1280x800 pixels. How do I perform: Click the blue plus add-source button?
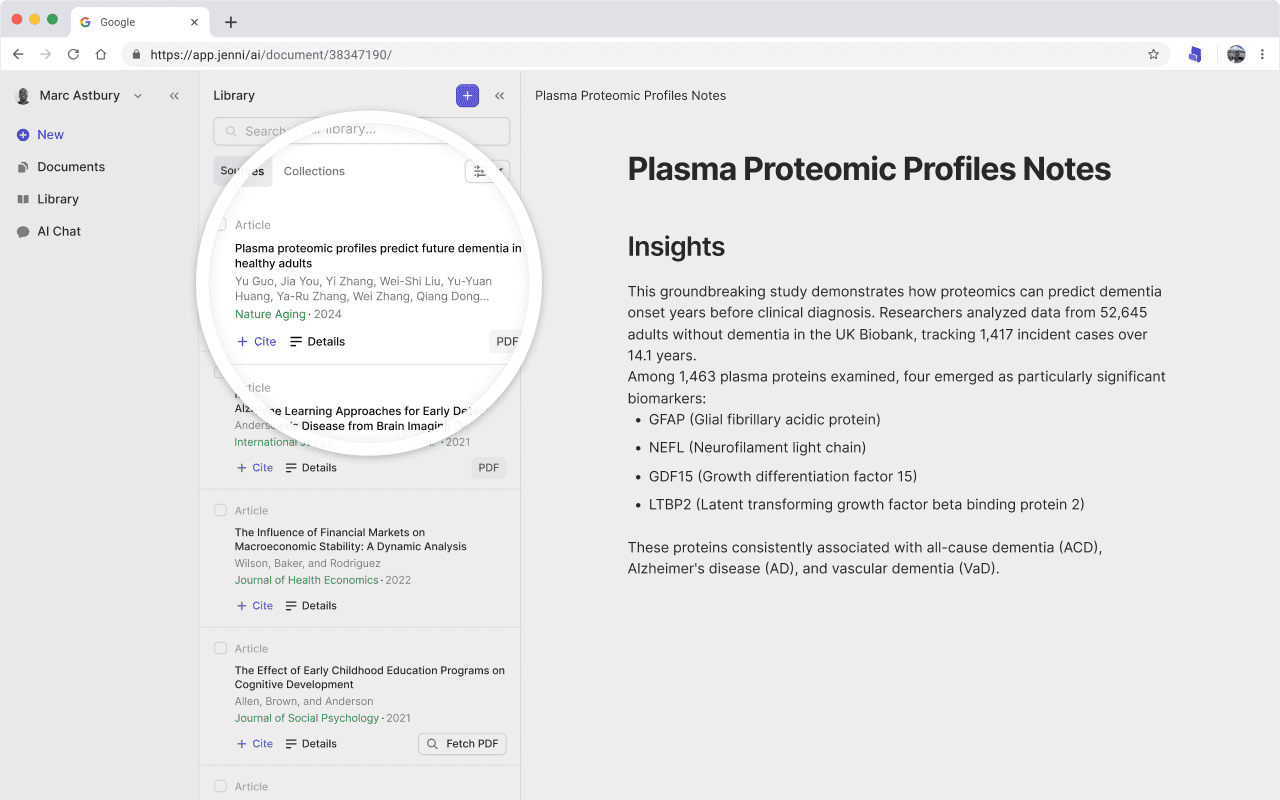467,96
